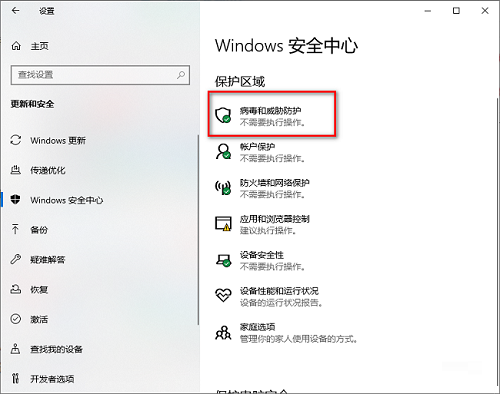Viewport: 500px width, 394px height.
Task: Click the back arrow in title bar
Action: (15, 11)
